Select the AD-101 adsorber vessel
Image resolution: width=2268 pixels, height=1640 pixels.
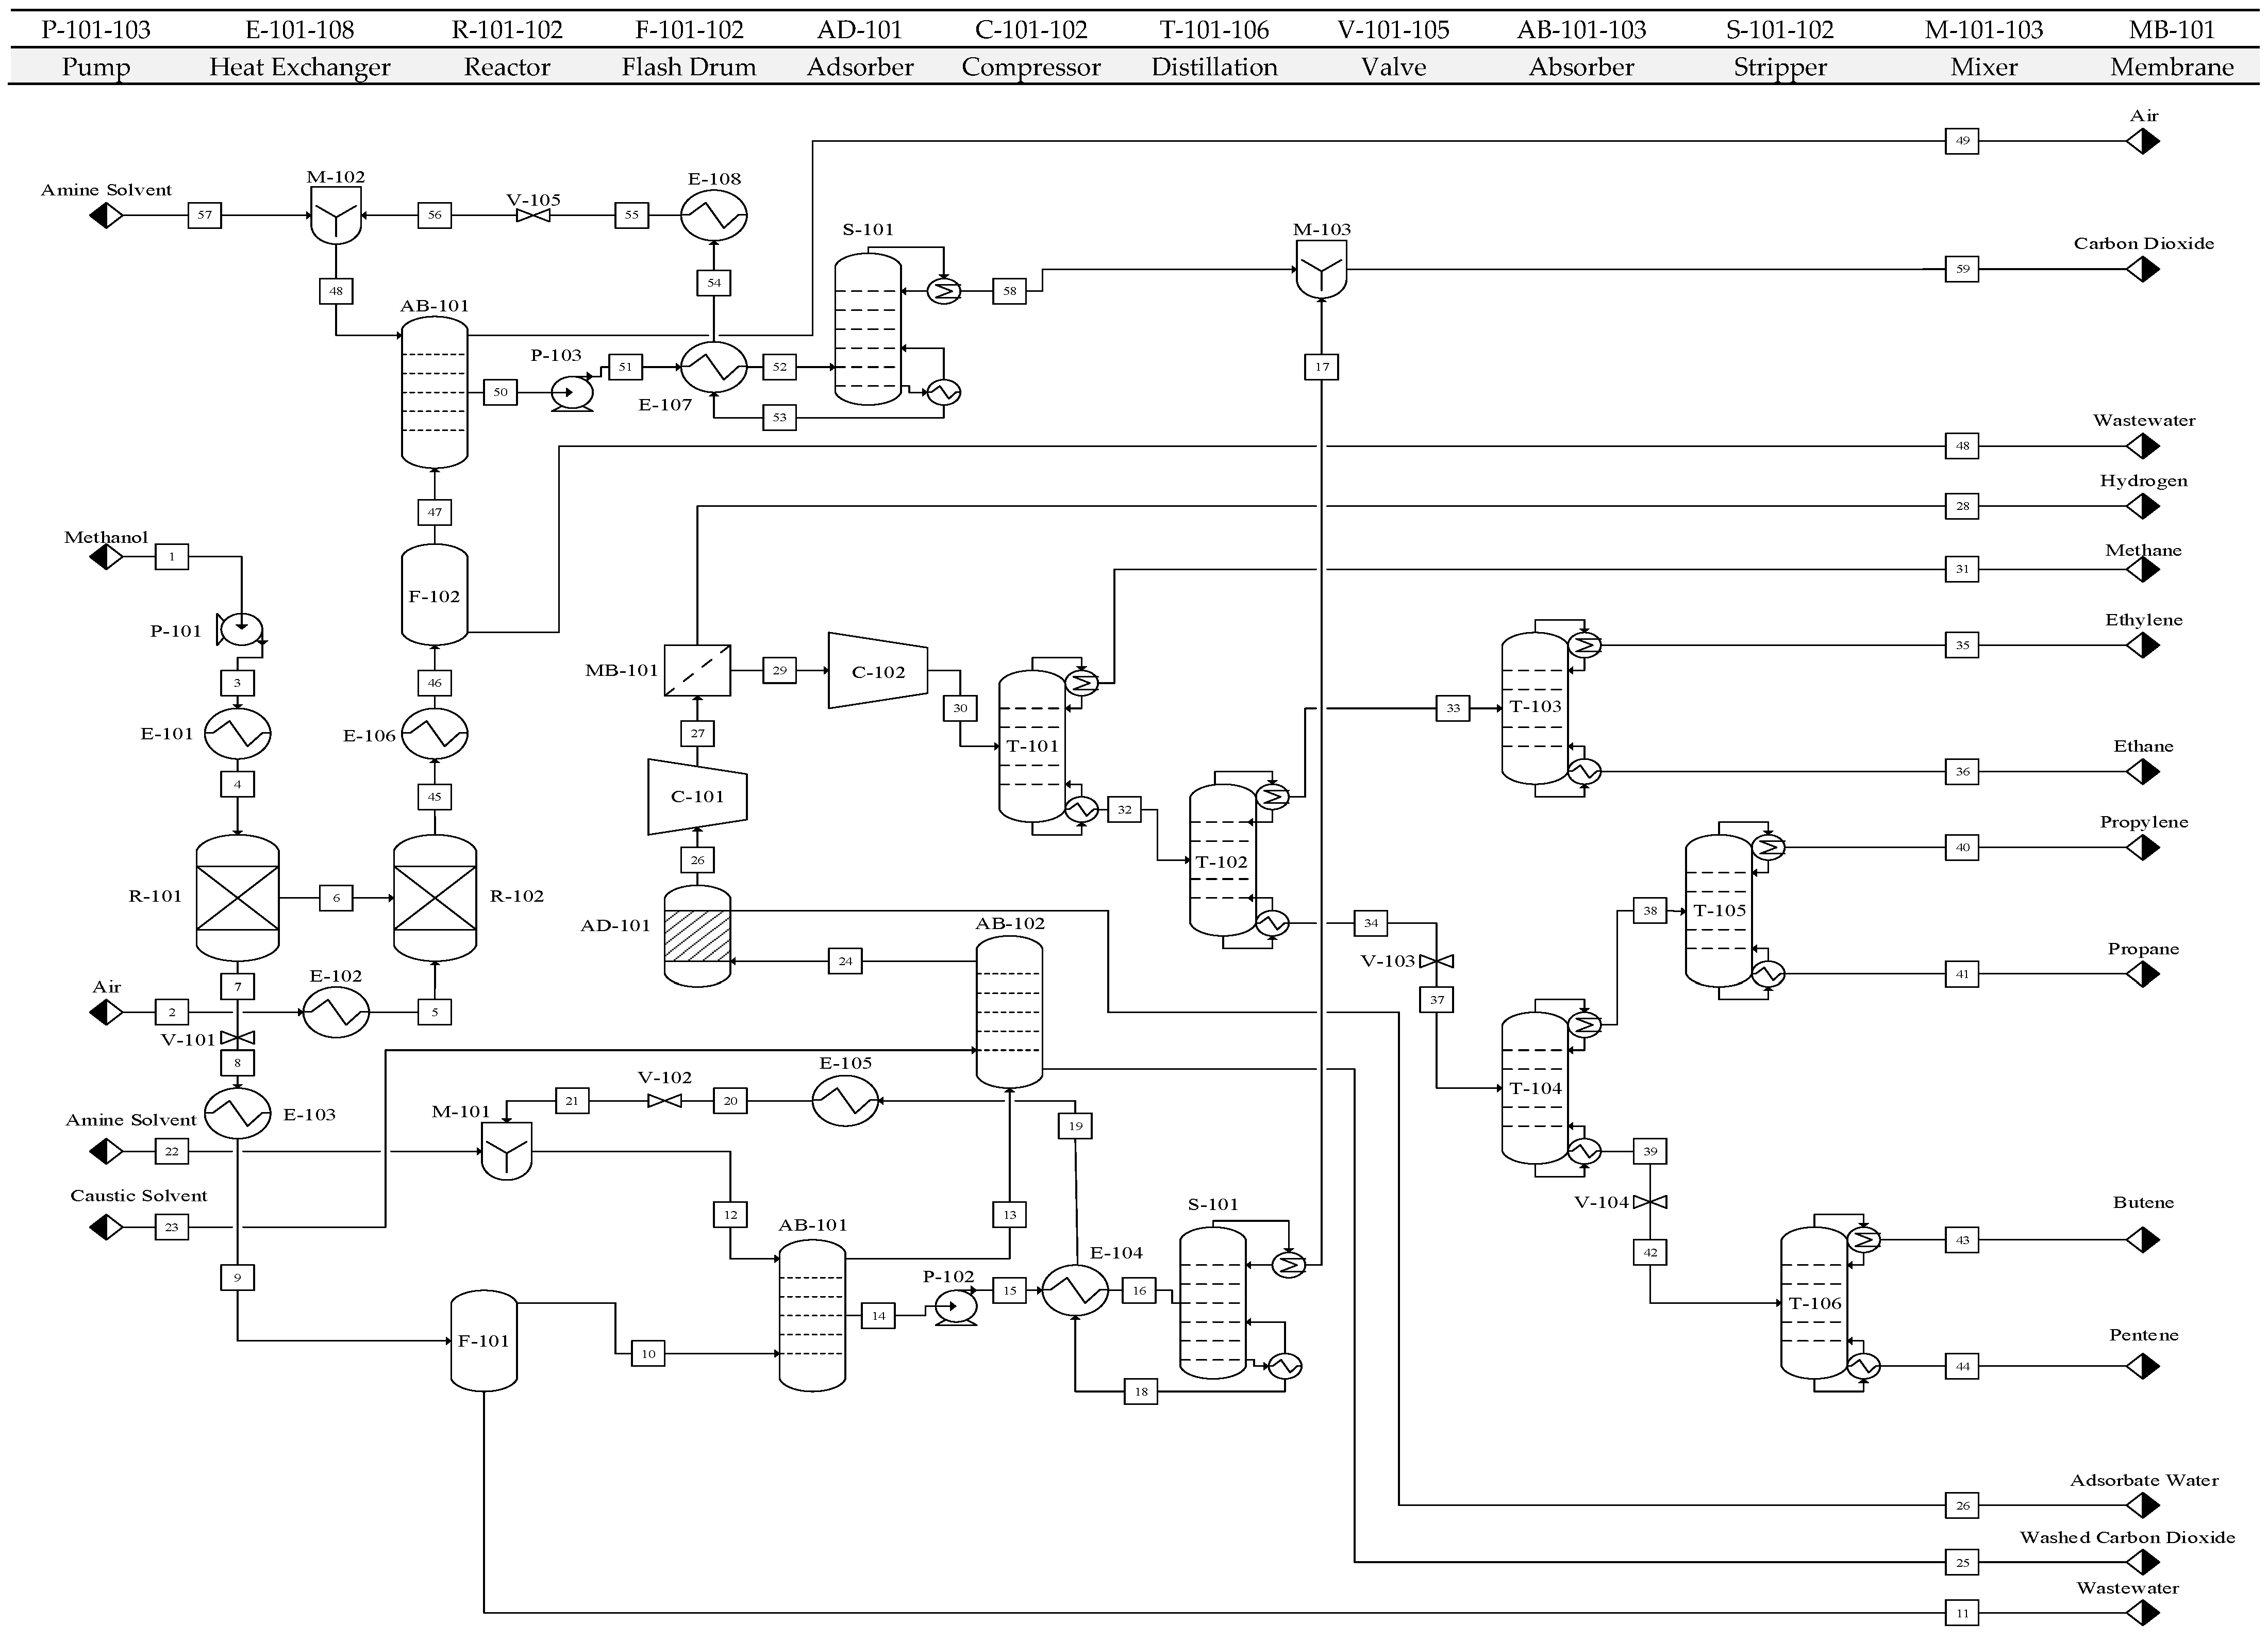(x=697, y=935)
